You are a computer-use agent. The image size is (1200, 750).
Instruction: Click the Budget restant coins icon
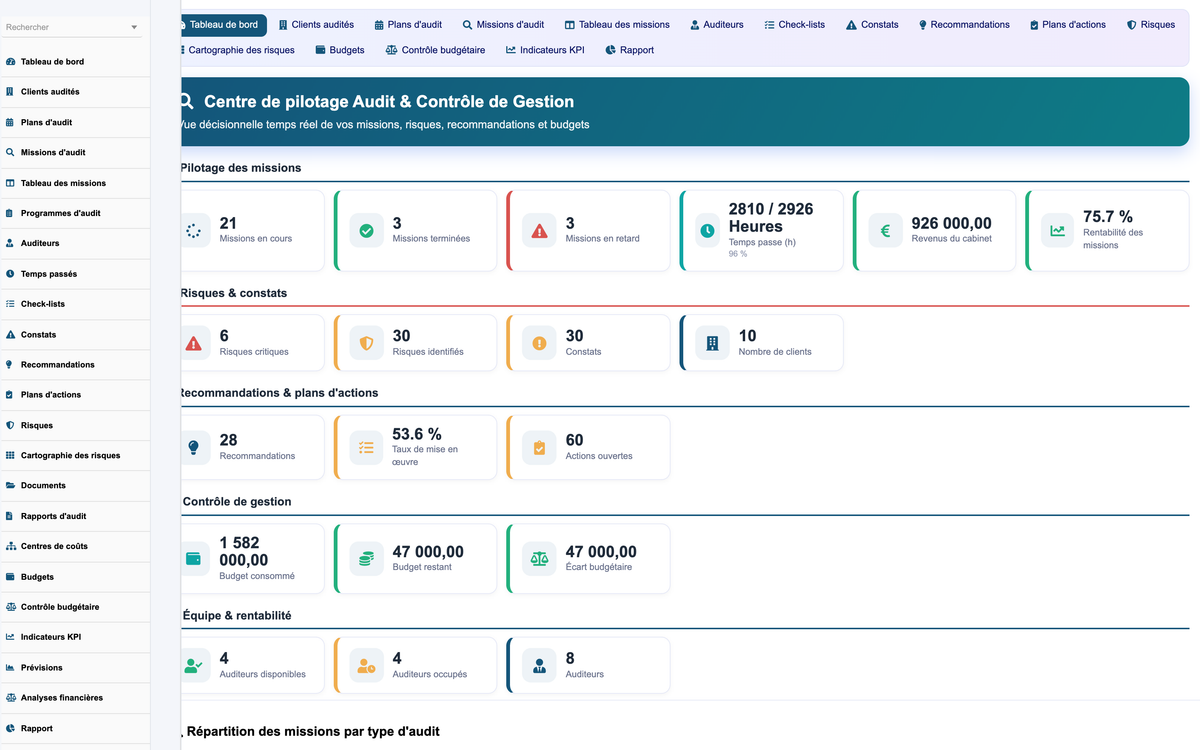click(x=367, y=559)
